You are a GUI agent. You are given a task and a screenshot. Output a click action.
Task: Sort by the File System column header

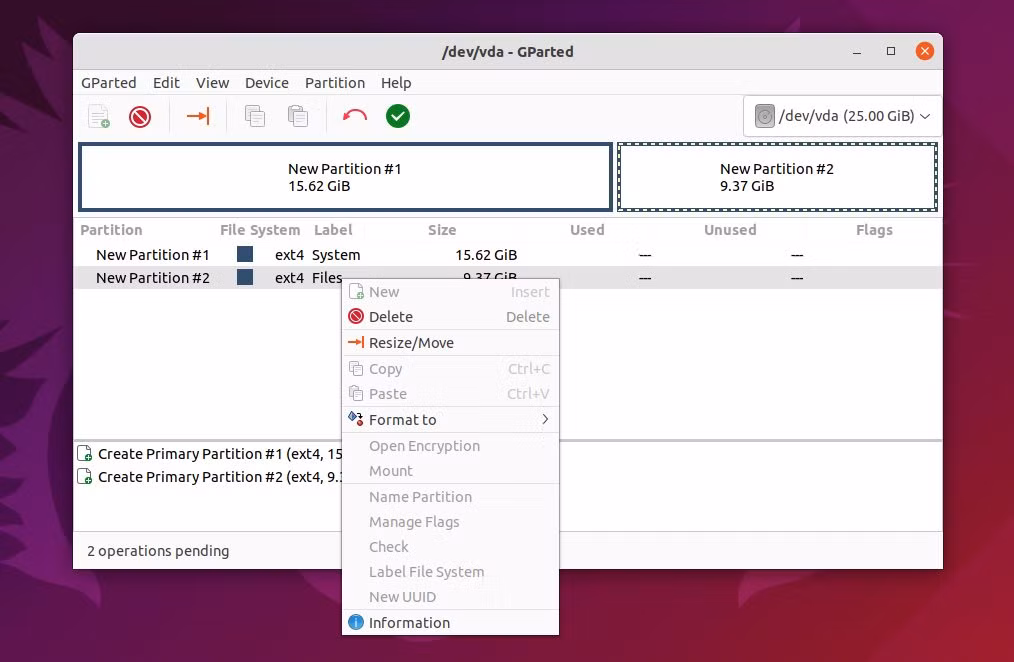click(260, 230)
